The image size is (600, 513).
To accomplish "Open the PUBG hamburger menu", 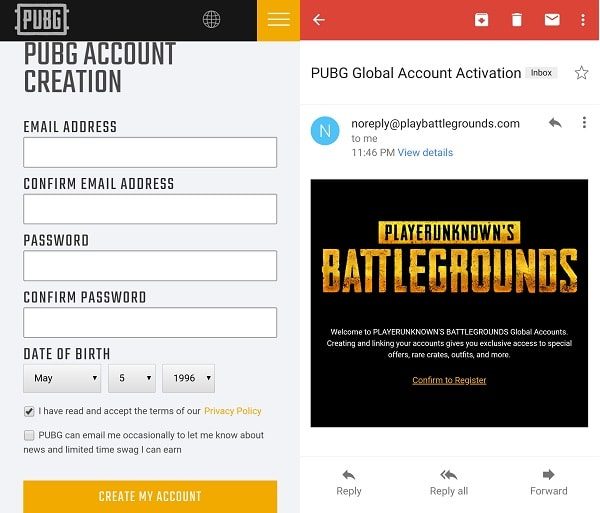I will (278, 20).
